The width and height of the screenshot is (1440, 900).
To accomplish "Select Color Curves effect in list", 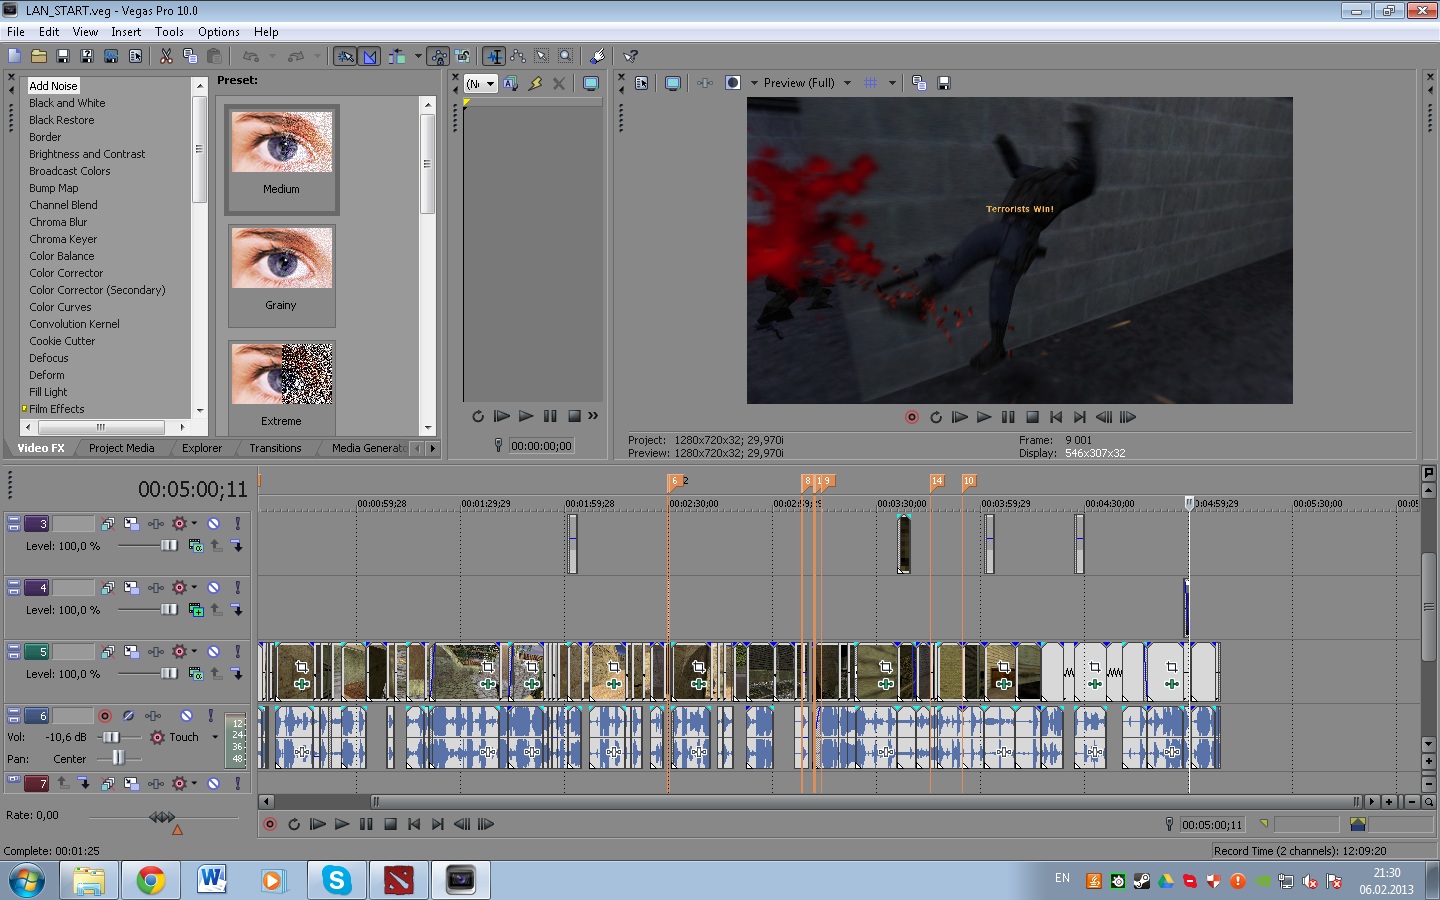I will point(60,307).
